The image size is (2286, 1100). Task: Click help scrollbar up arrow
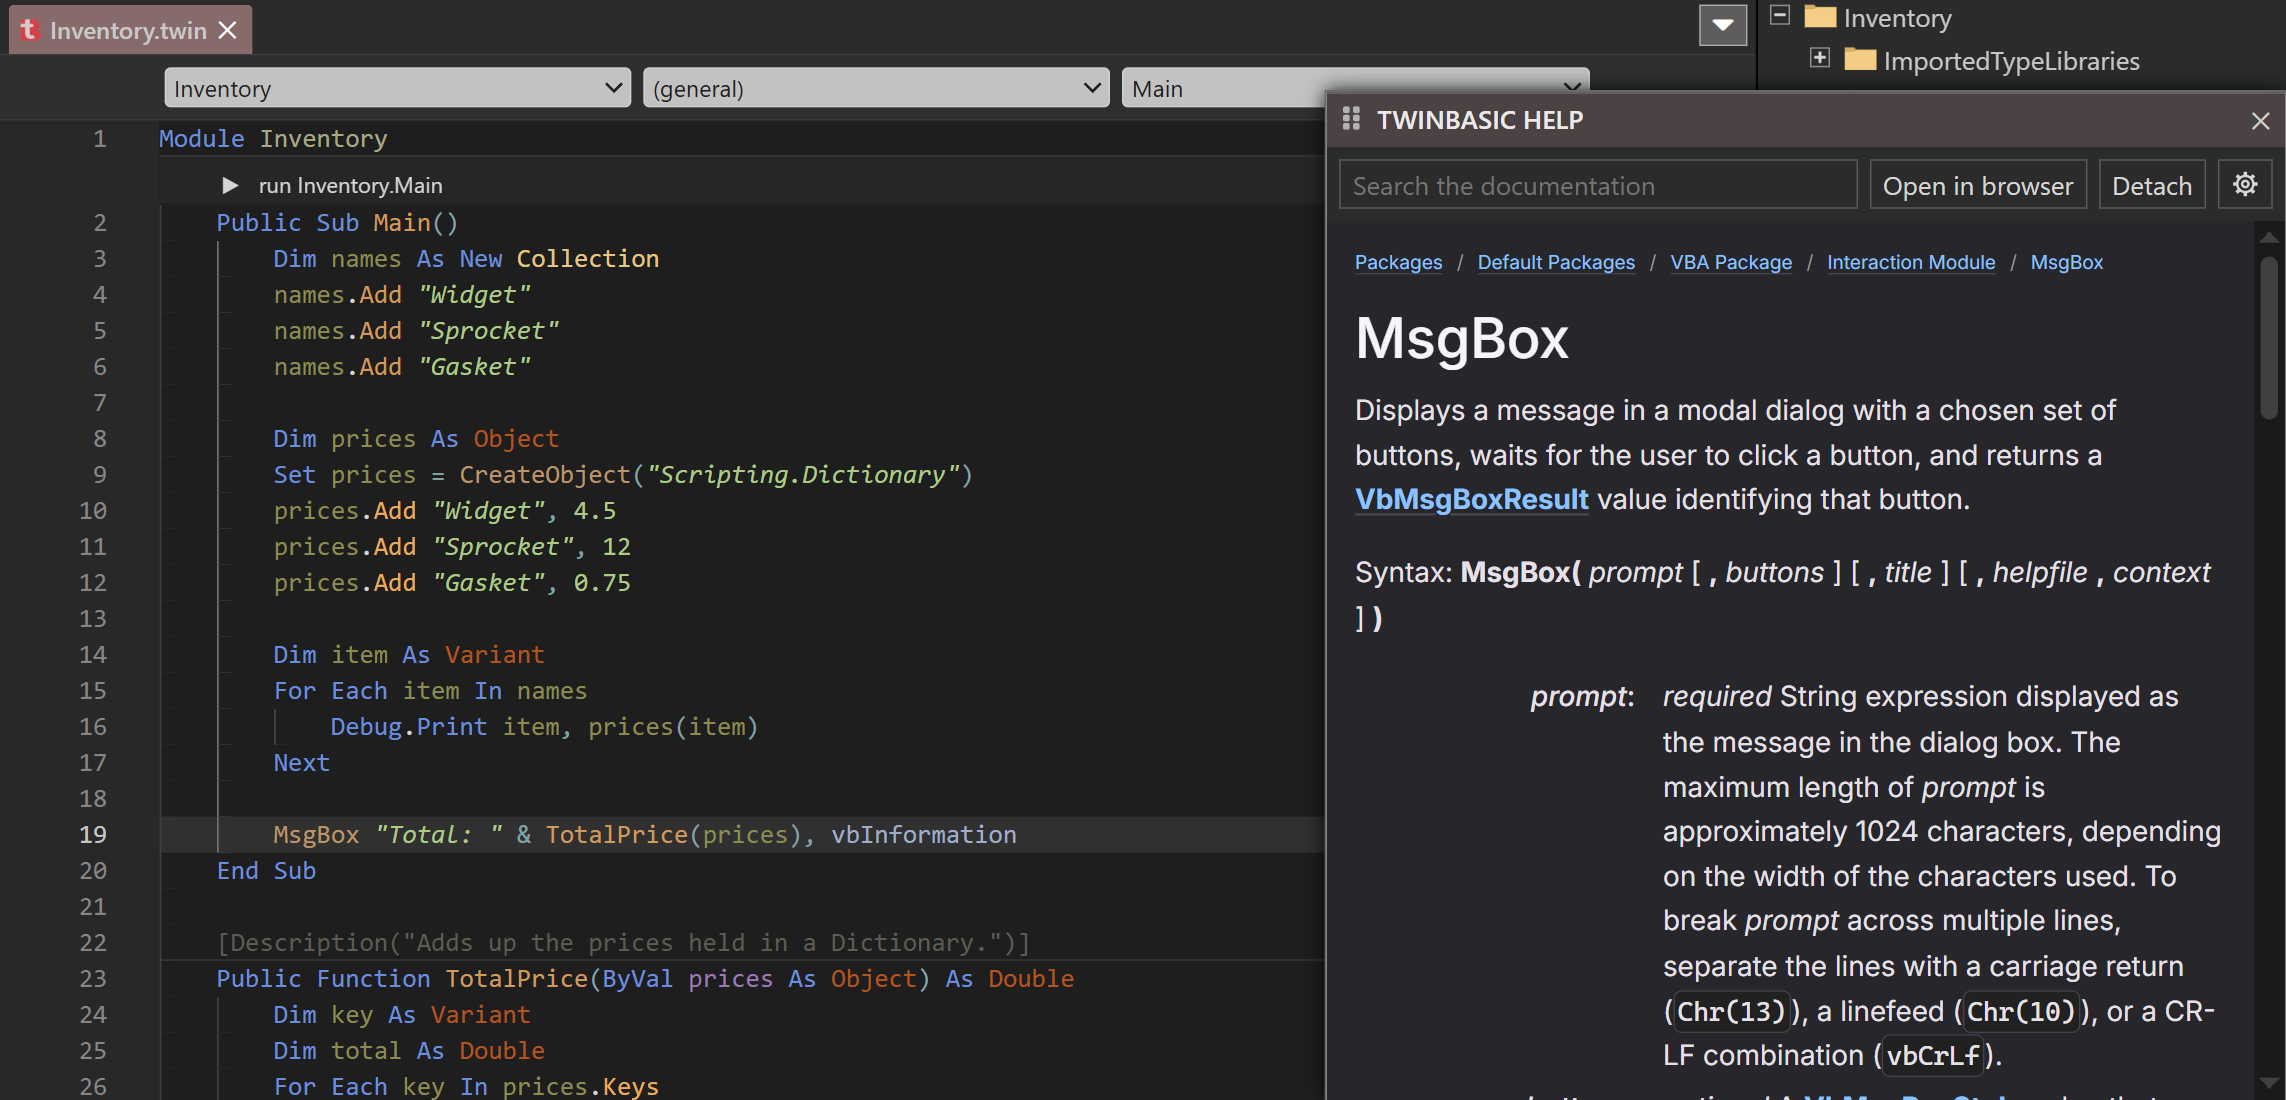[2269, 237]
